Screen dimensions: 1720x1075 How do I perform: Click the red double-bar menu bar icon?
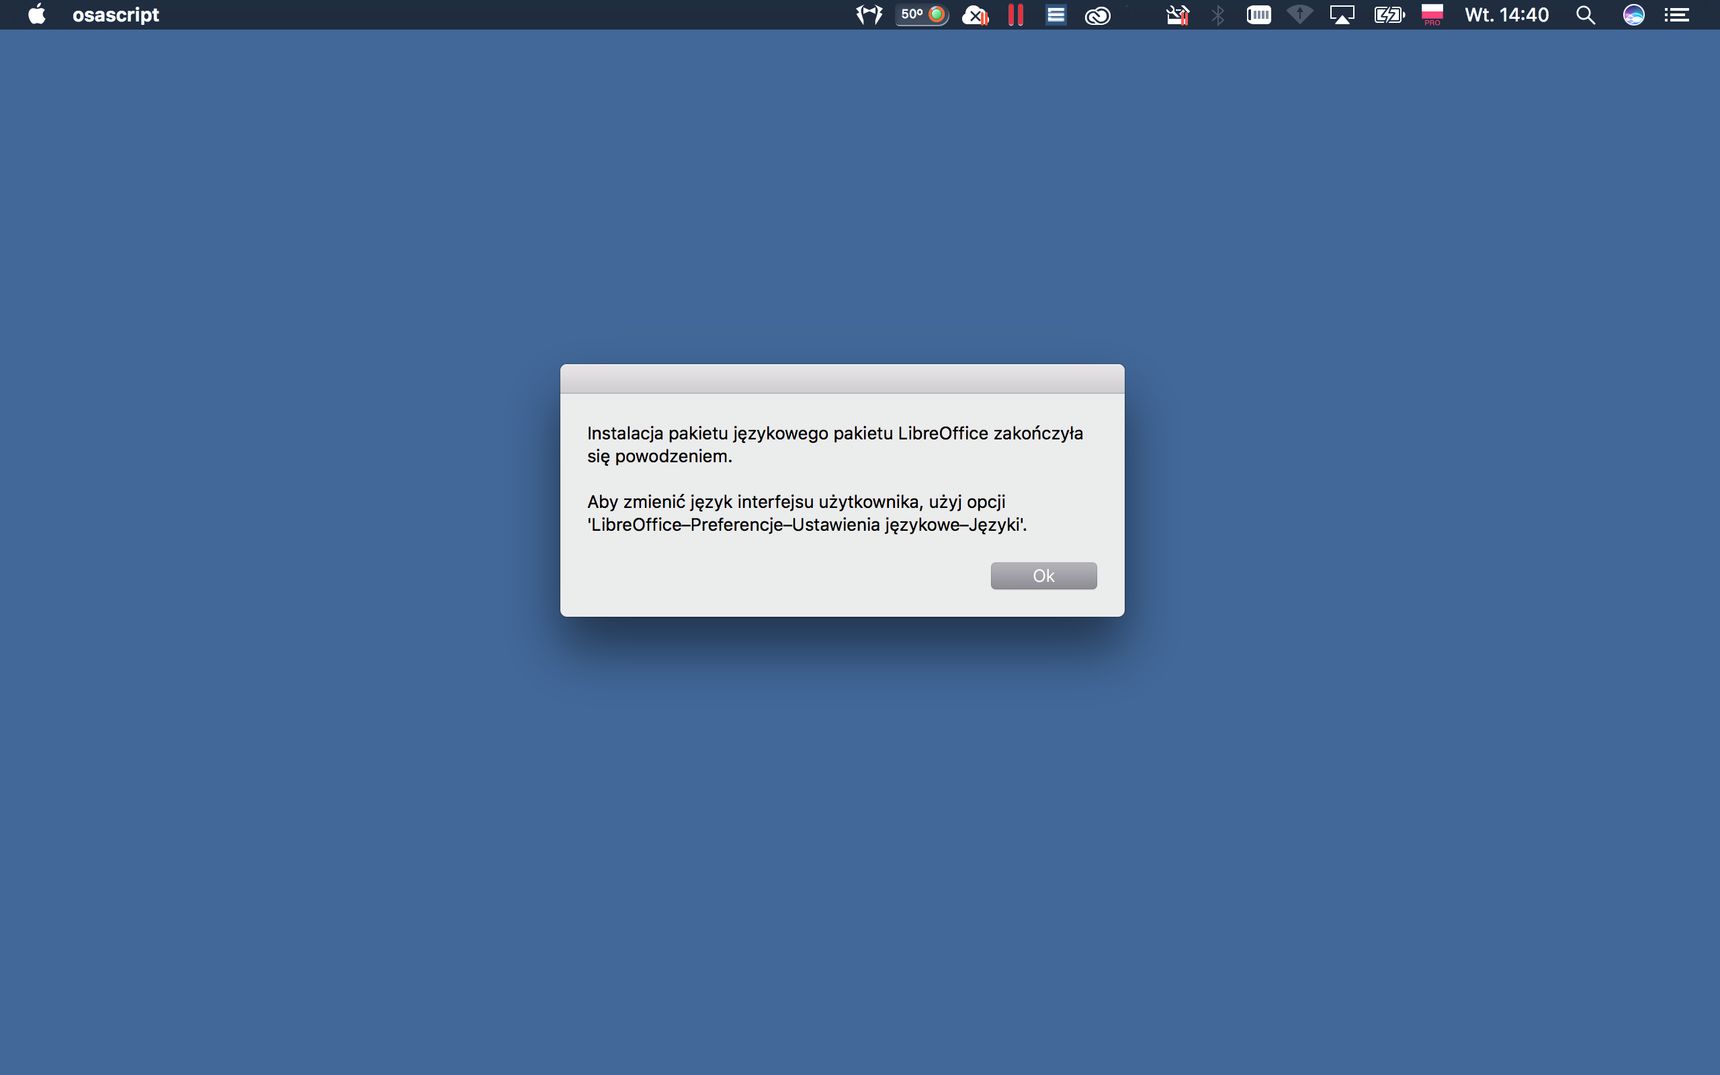pyautogui.click(x=1016, y=15)
